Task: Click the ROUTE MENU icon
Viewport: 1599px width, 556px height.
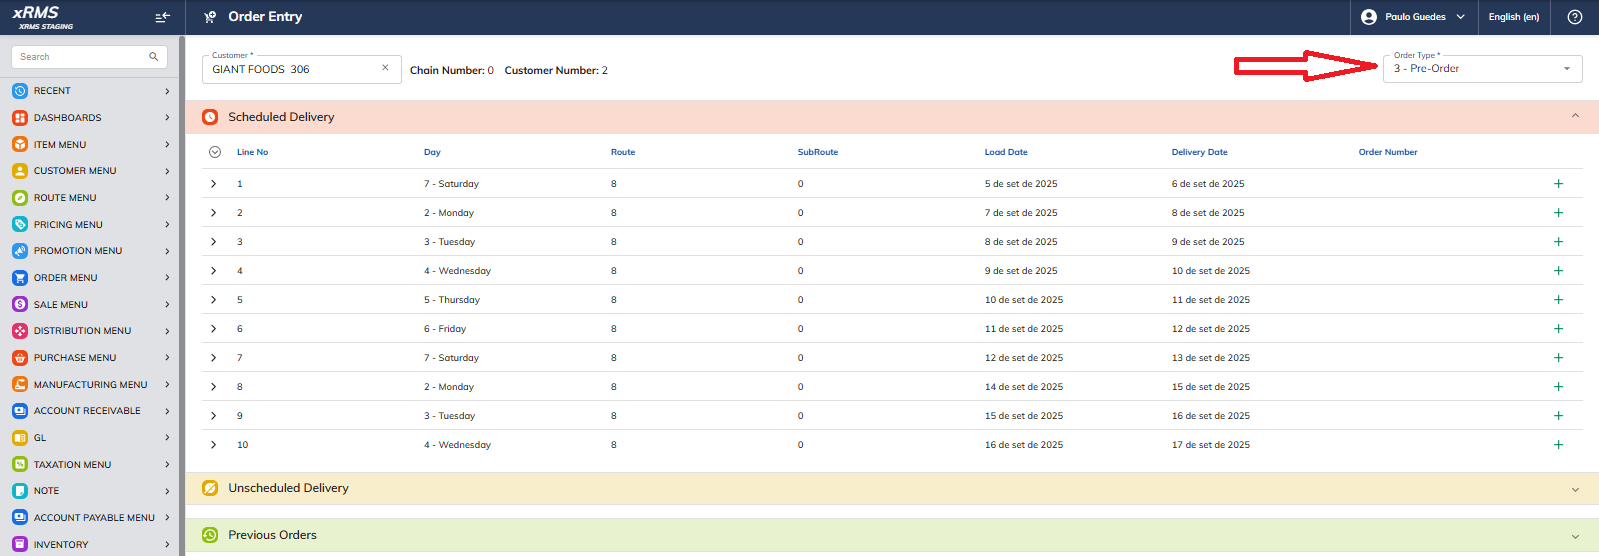Action: [20, 198]
